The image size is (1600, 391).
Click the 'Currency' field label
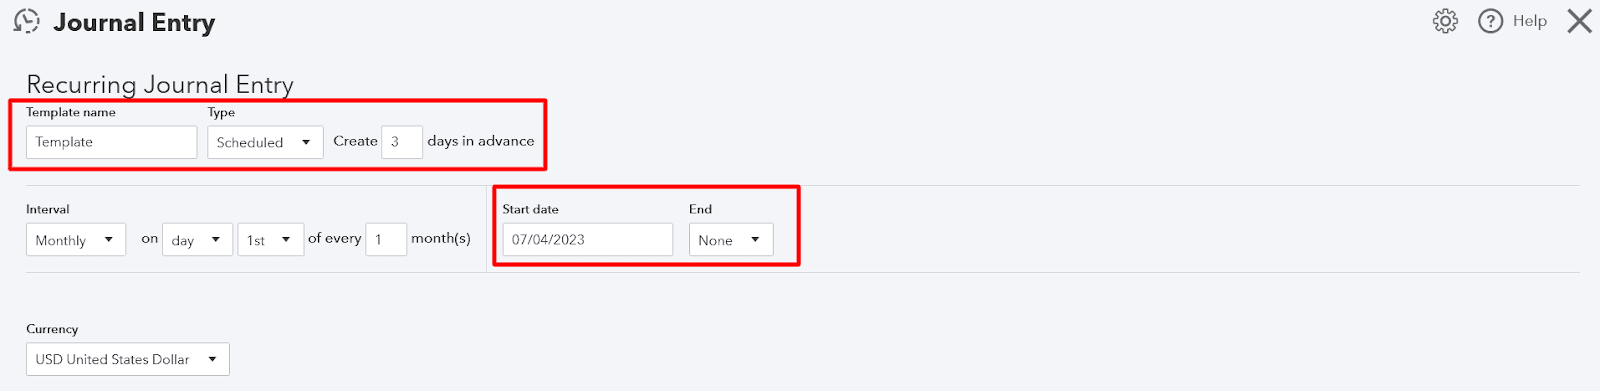[x=52, y=329]
